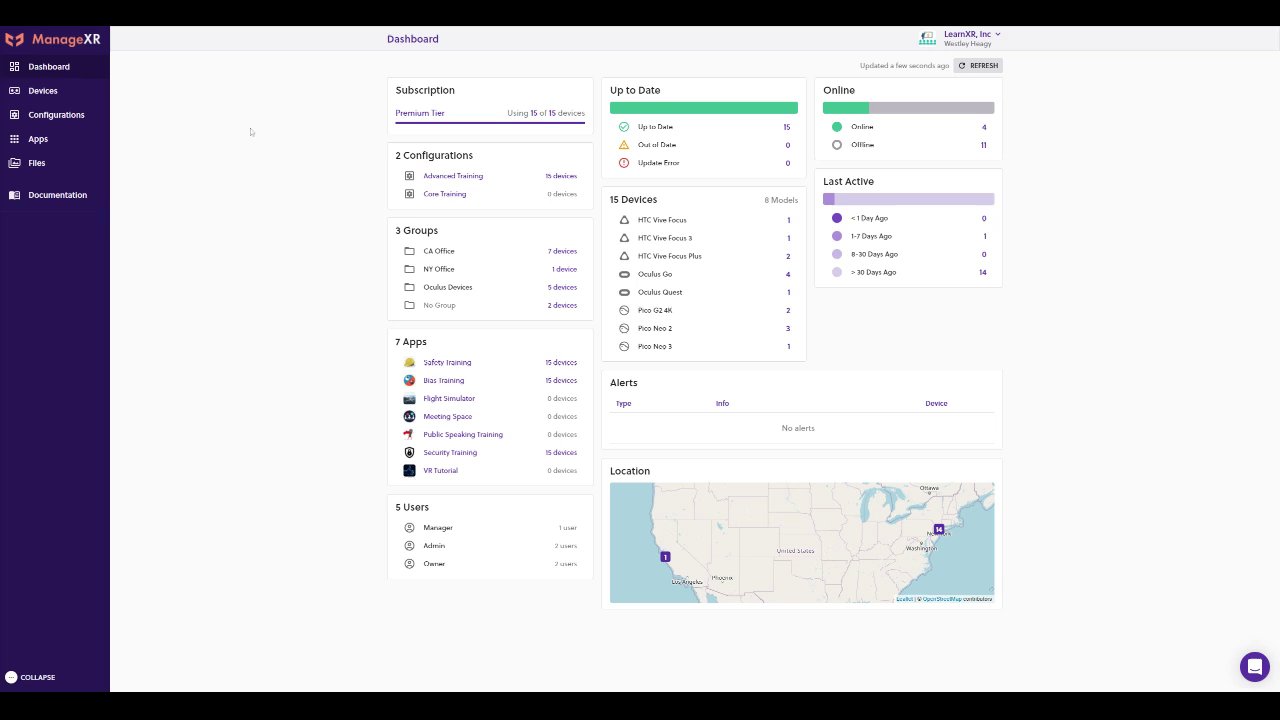Viewport: 1280px width, 720px height.
Task: Sort alerts by the Info column header
Action: [722, 404]
